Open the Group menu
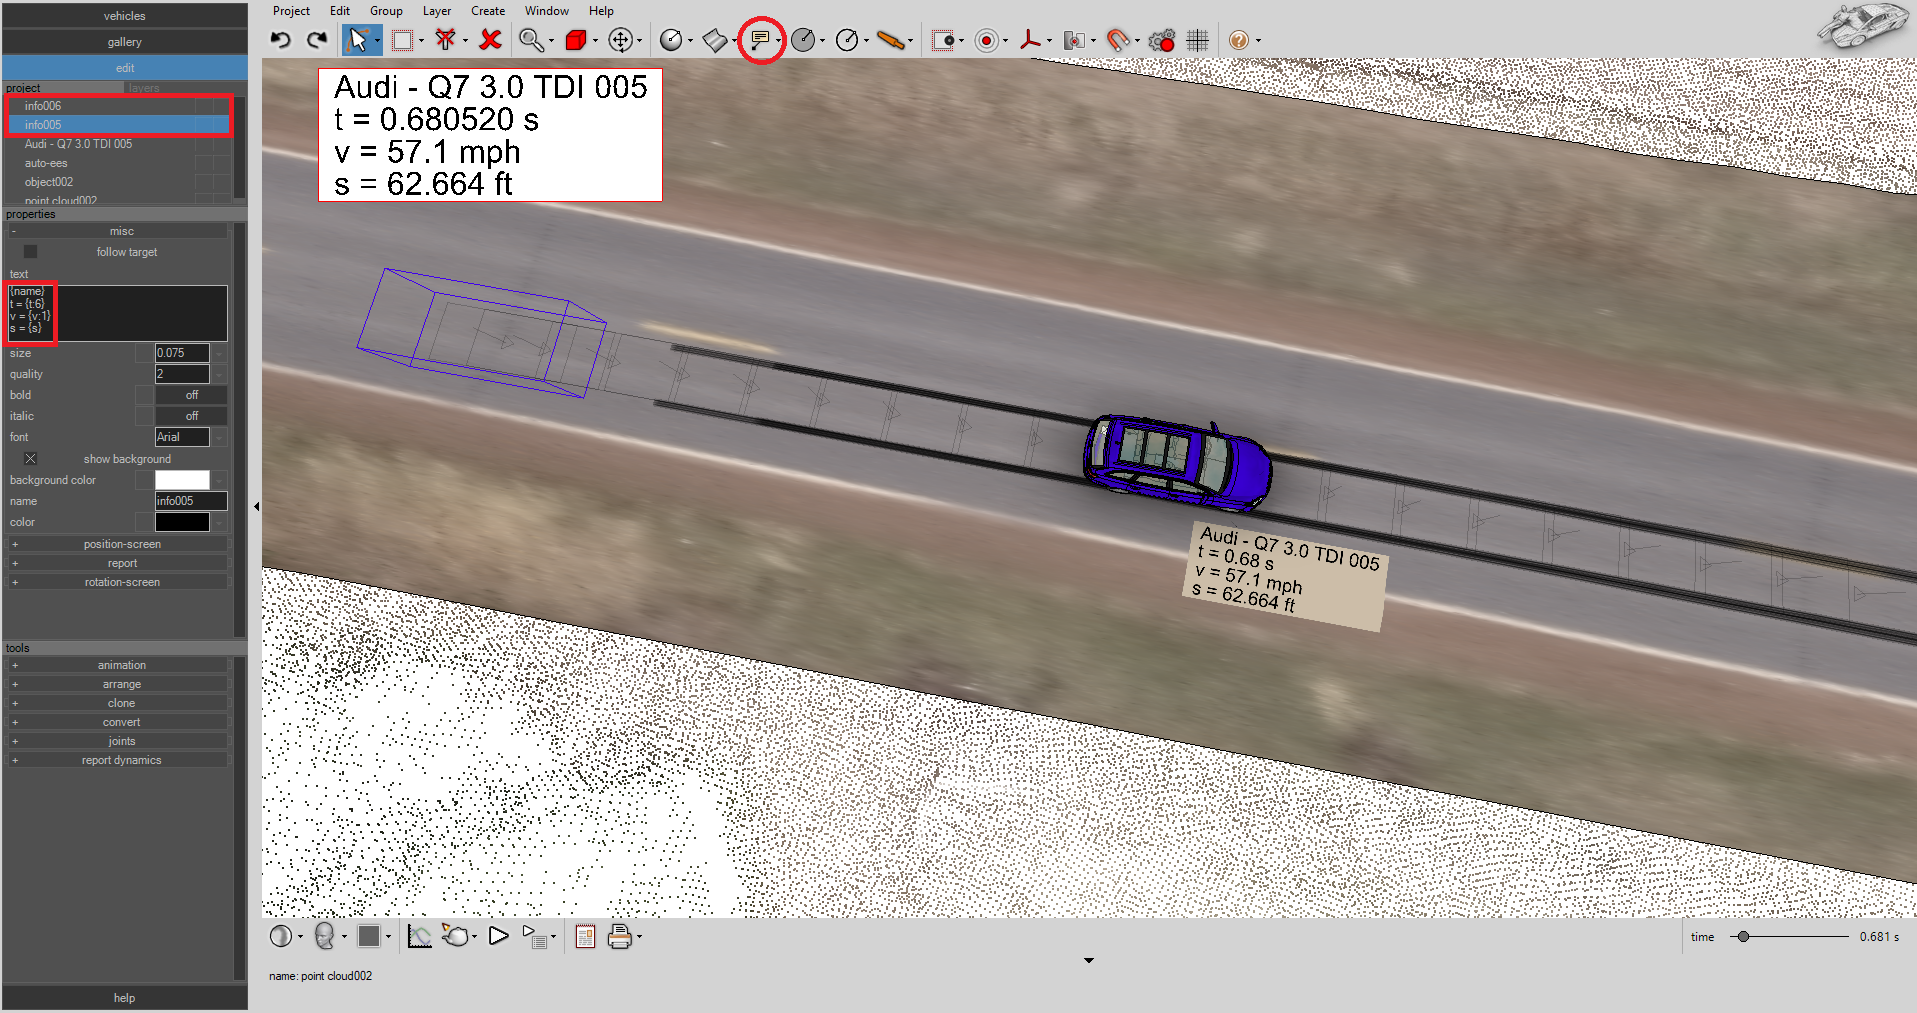Viewport: 1917px width, 1013px height. 386,11
